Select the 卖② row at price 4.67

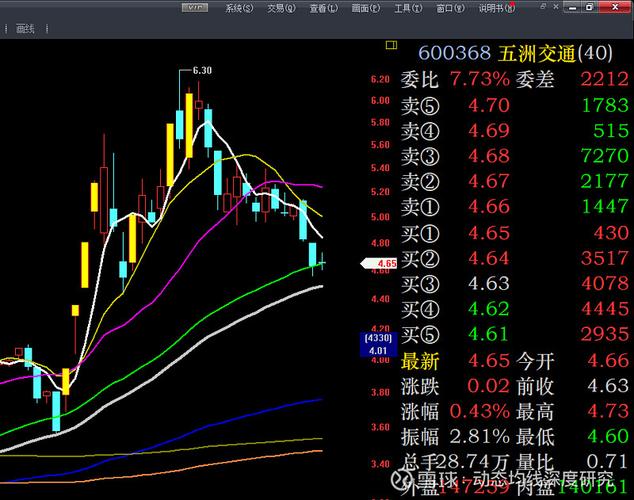point(515,181)
